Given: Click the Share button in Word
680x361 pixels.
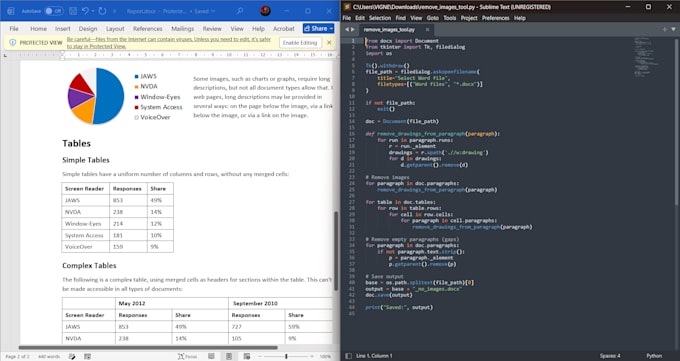Looking at the screenshot, I should 319,29.
